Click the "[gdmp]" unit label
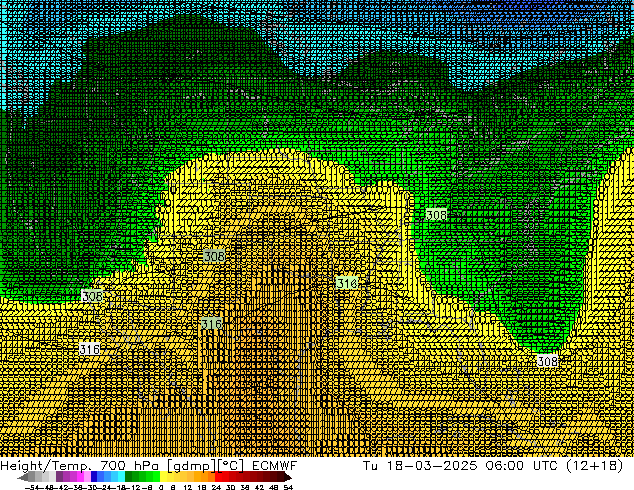 (191, 466)
